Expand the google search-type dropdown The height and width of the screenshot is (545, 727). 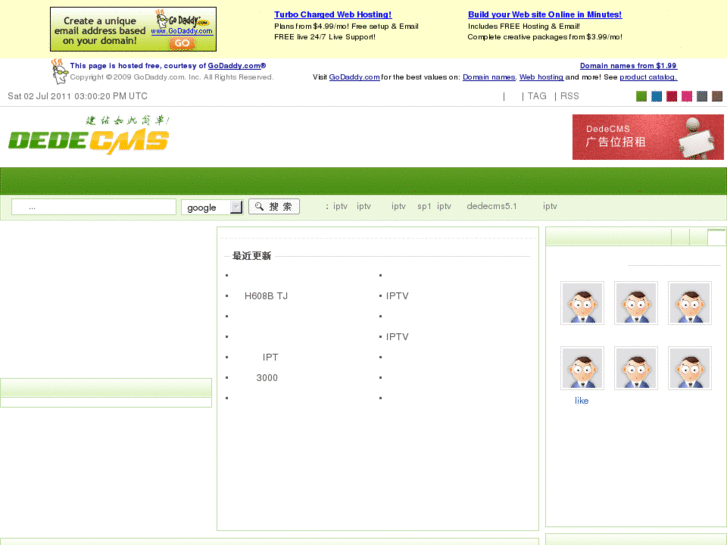[212, 207]
